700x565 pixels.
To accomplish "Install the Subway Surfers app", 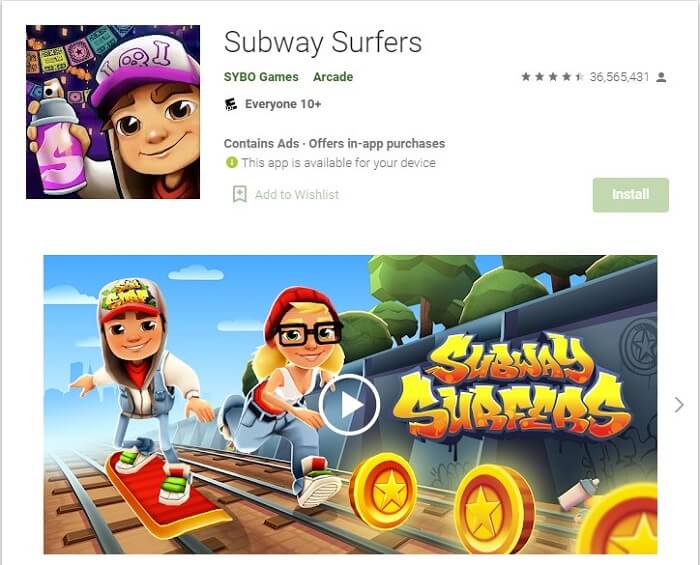I will (x=630, y=195).
